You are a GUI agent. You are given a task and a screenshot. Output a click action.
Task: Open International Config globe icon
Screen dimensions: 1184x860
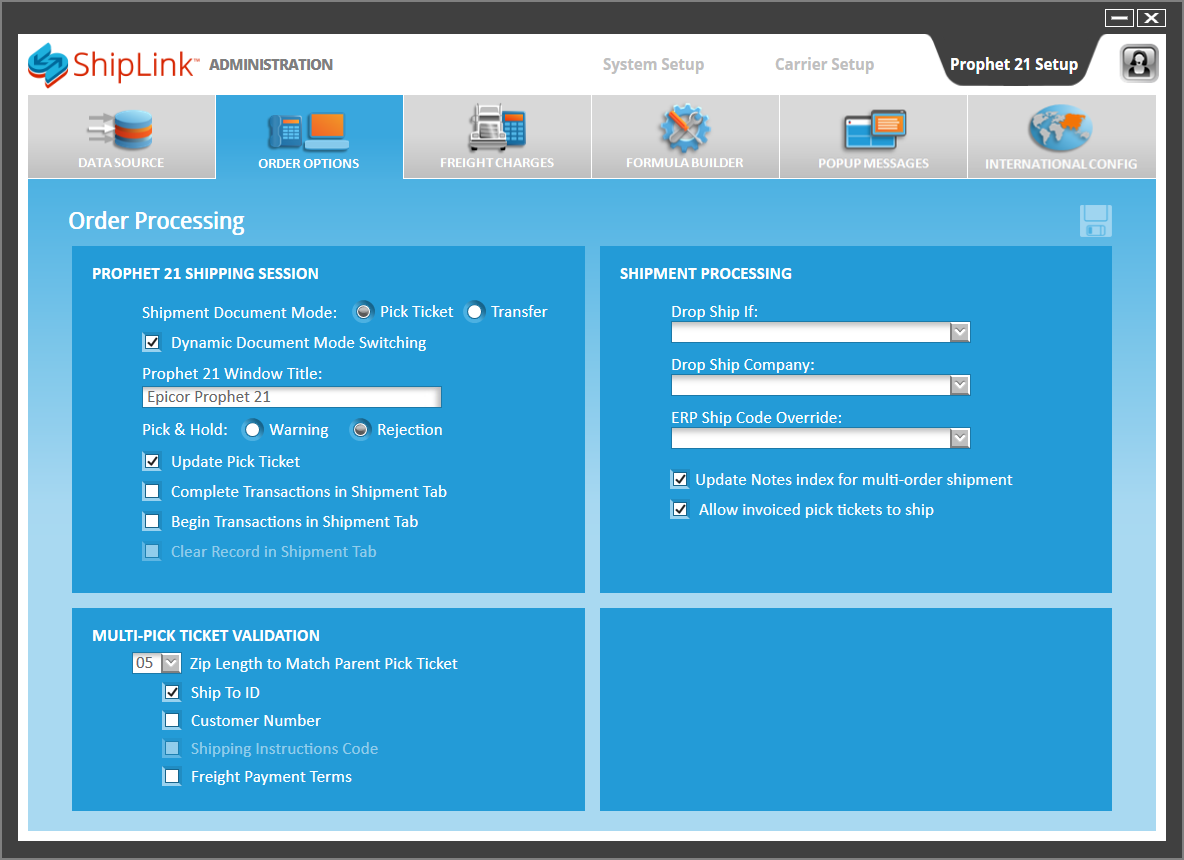click(1060, 128)
